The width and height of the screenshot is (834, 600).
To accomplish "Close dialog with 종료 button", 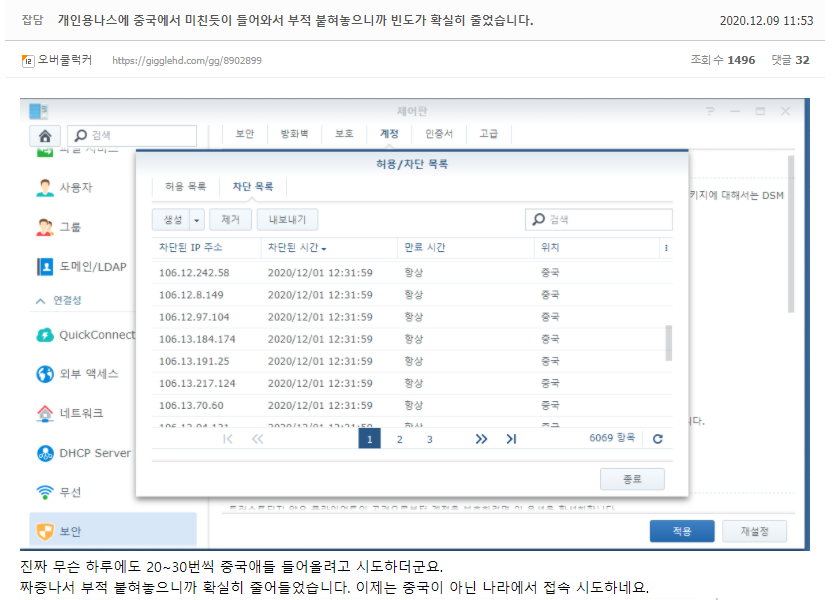I will tap(632, 479).
